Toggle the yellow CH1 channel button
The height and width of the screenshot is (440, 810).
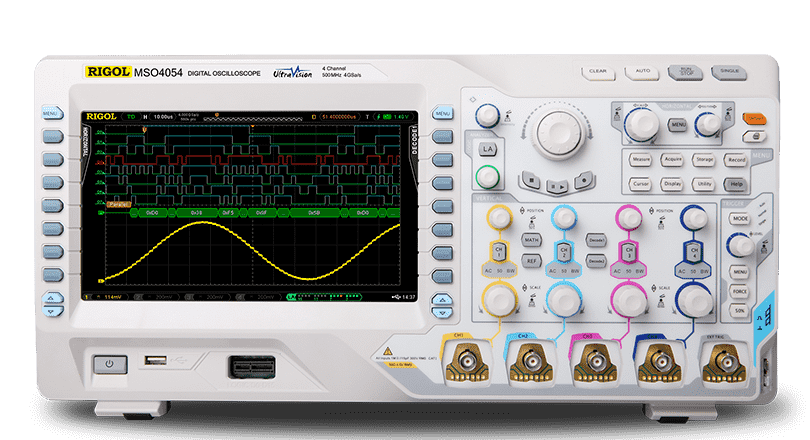pos(500,251)
